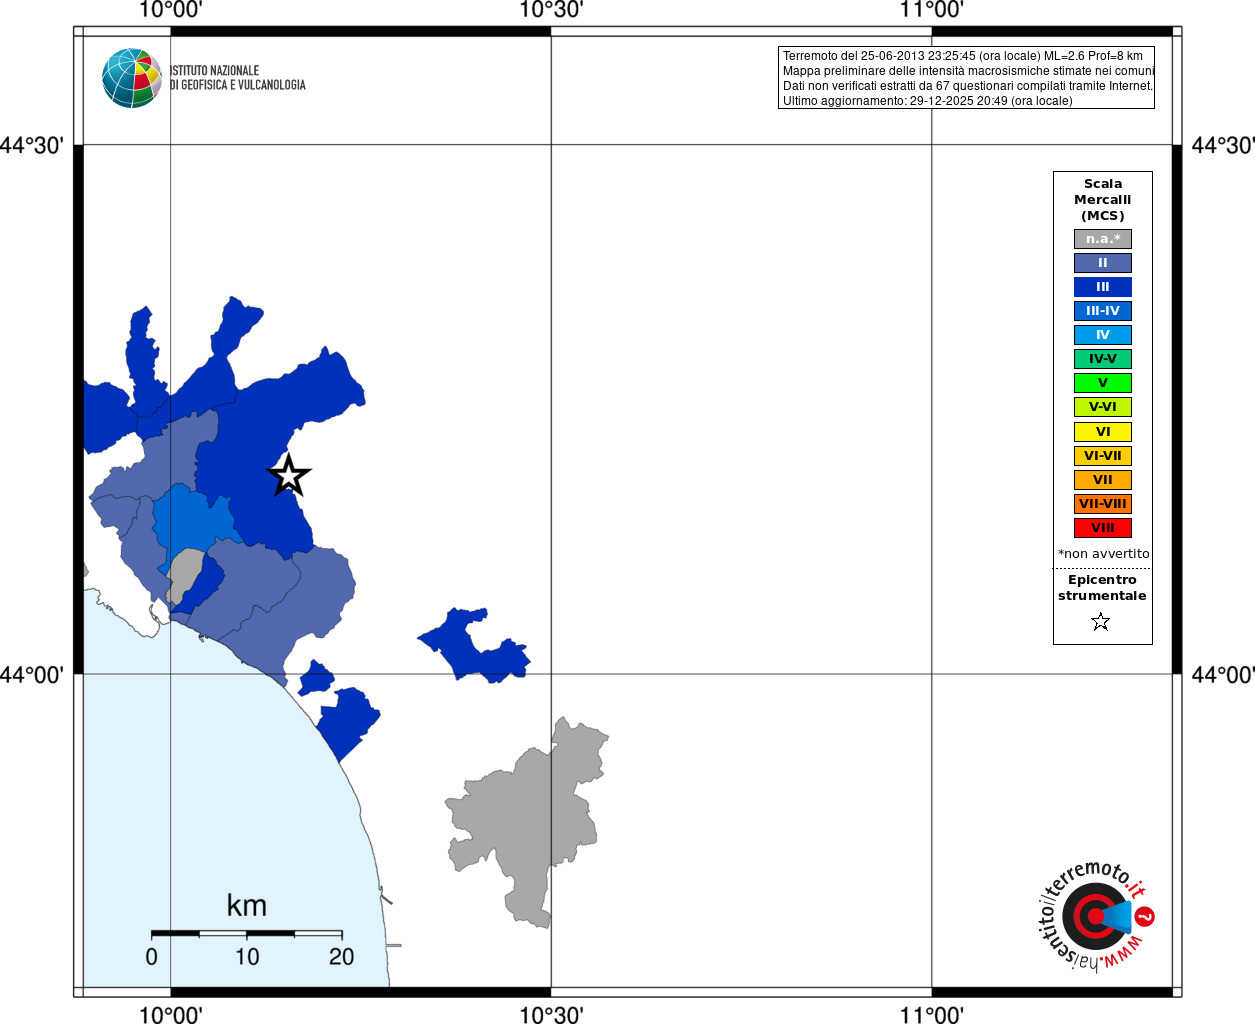The height and width of the screenshot is (1024, 1255).
Task: Select the III-IV intensity legend swatch
Action: pos(1103,311)
